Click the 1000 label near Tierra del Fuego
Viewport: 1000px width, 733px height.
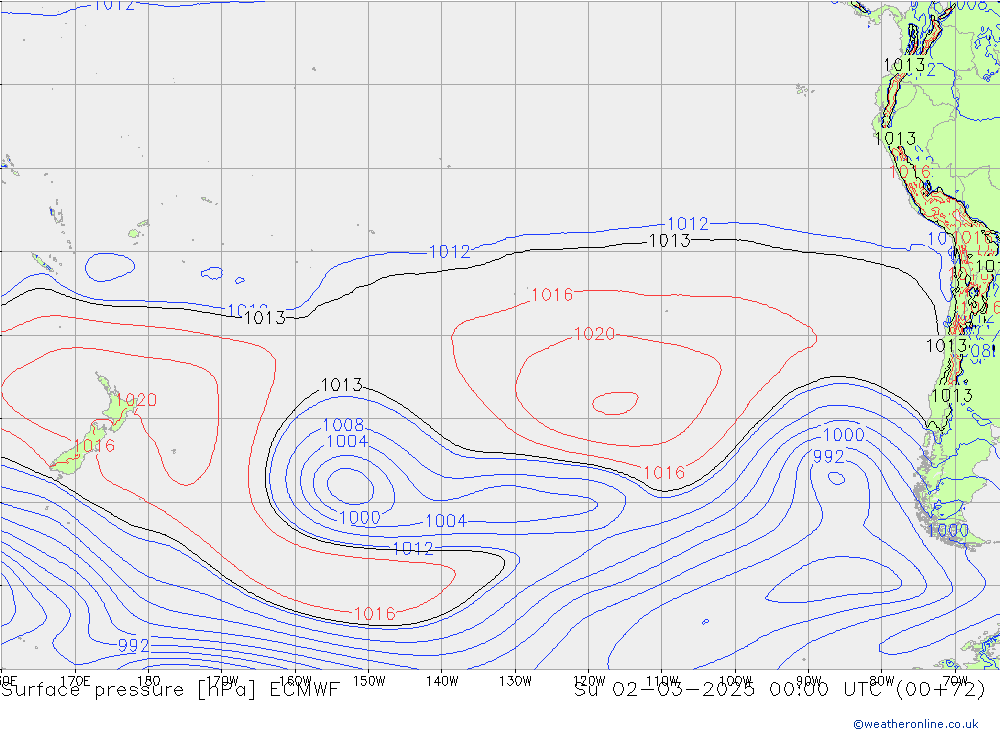pos(948,531)
